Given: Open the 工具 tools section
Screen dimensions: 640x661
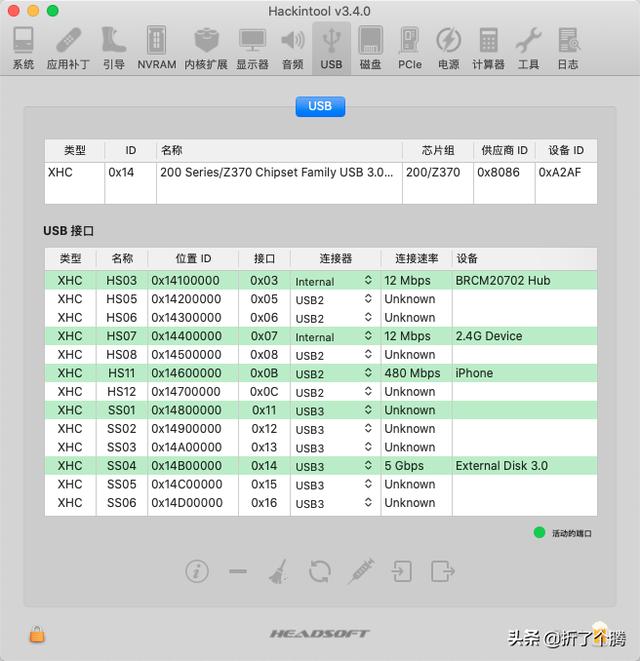Looking at the screenshot, I should [528, 48].
